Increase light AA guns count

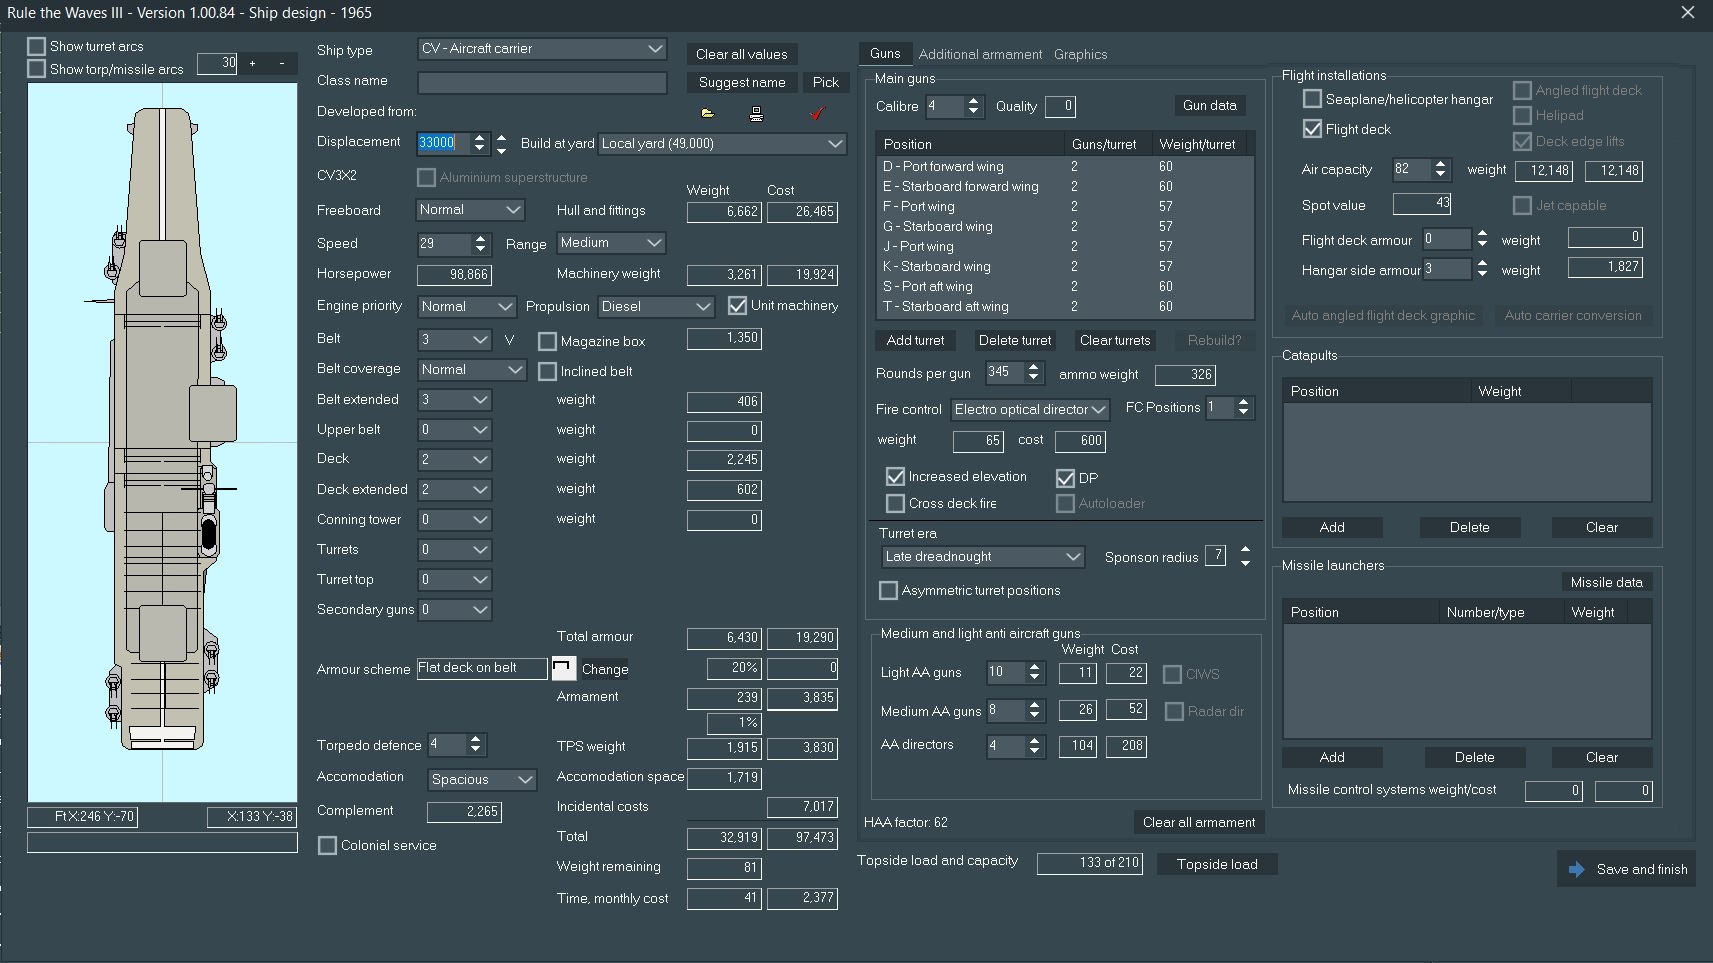click(1035, 668)
